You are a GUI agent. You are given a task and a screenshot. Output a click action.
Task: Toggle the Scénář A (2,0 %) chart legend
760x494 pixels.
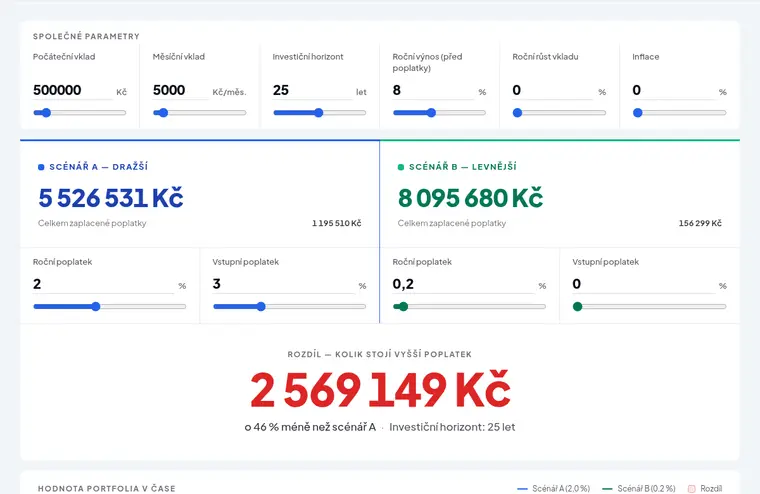coord(554,489)
